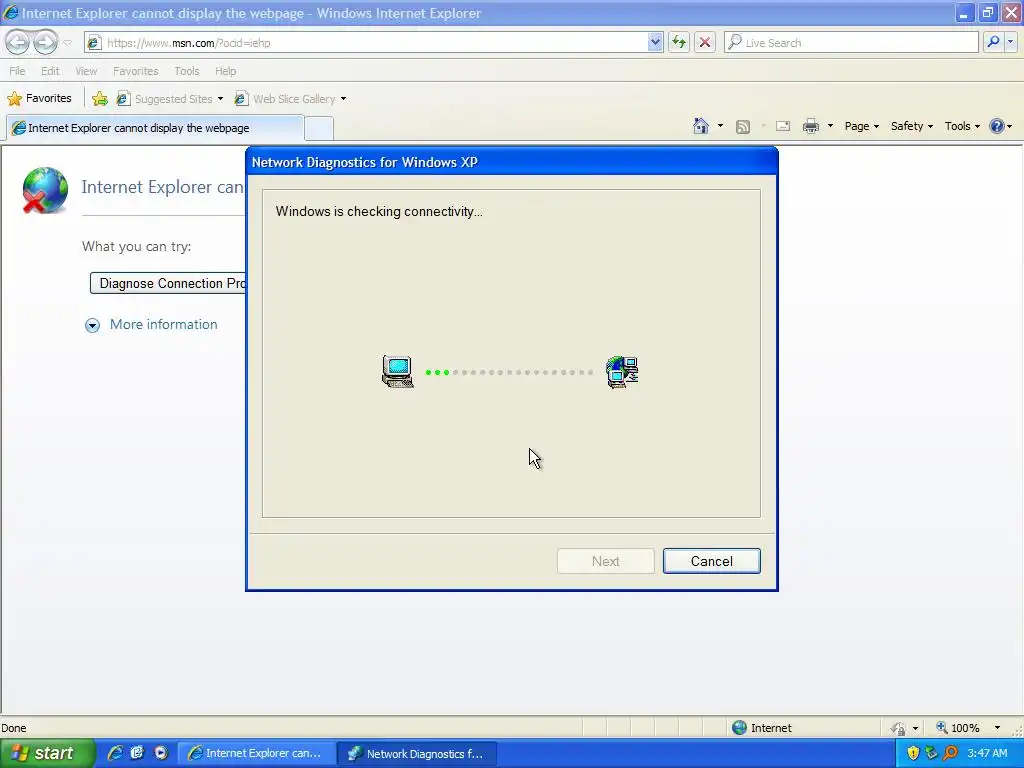Focus the Live Search input box
The height and width of the screenshot is (768, 1024).
click(x=852, y=43)
